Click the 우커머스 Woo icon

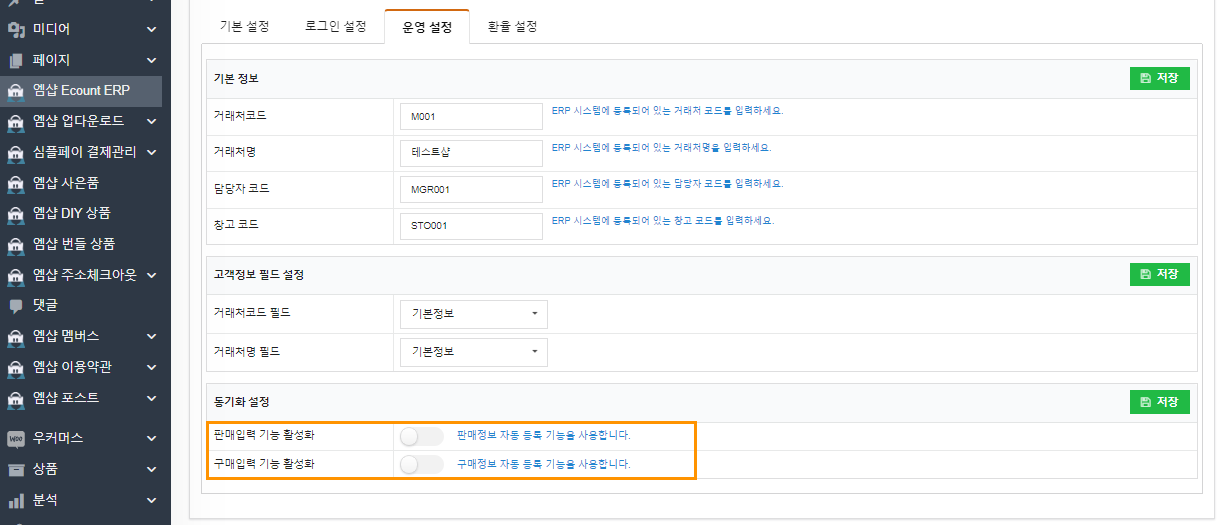(16, 438)
